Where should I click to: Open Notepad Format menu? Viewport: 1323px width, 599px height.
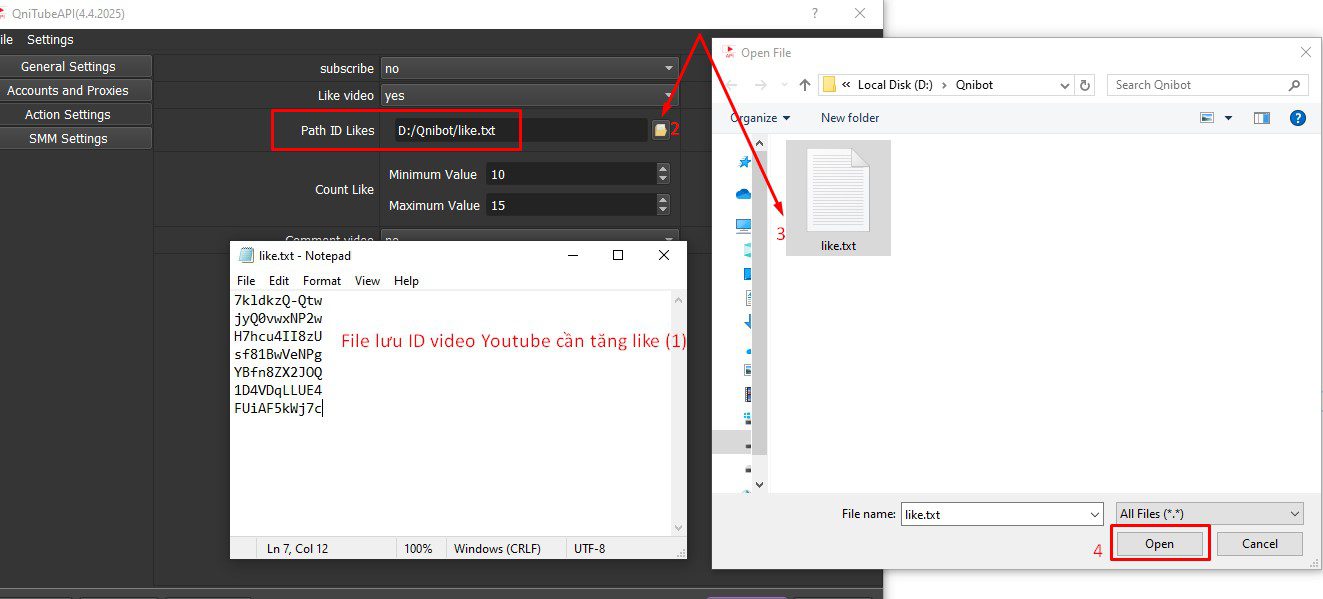click(x=322, y=281)
